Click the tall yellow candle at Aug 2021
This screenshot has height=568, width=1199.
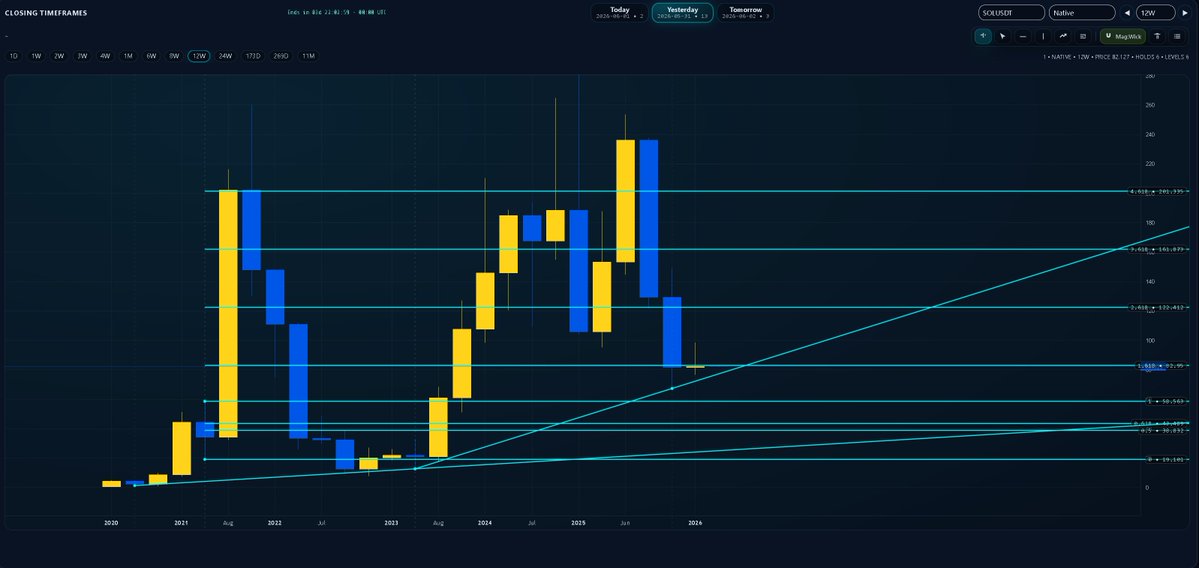[228, 313]
